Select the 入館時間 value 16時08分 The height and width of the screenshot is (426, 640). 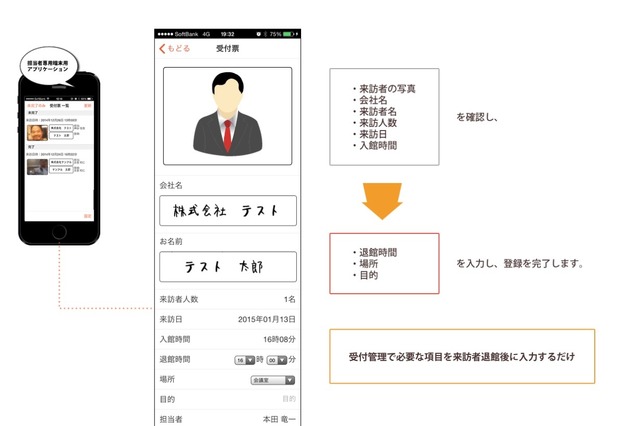click(279, 339)
